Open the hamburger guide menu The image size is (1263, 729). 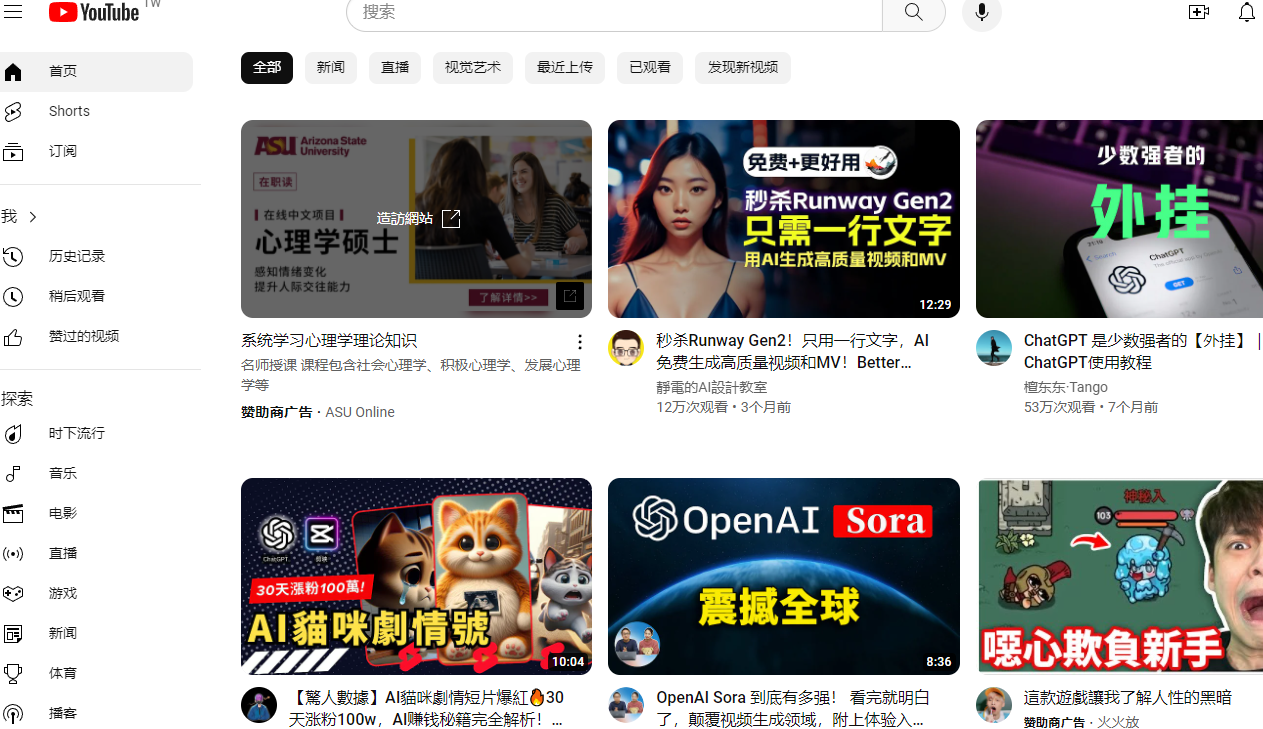12,12
